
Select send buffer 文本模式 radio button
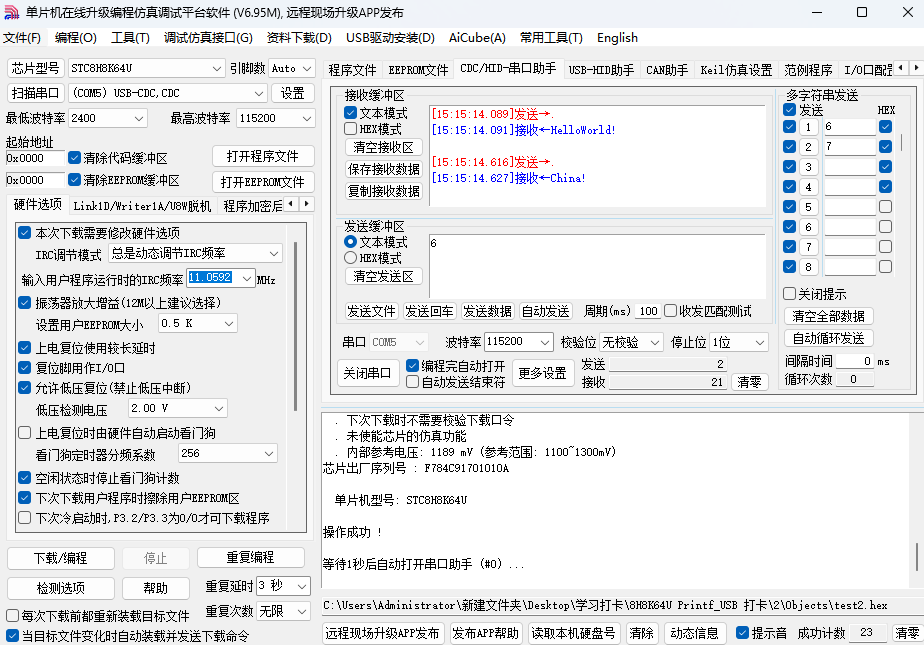click(351, 242)
